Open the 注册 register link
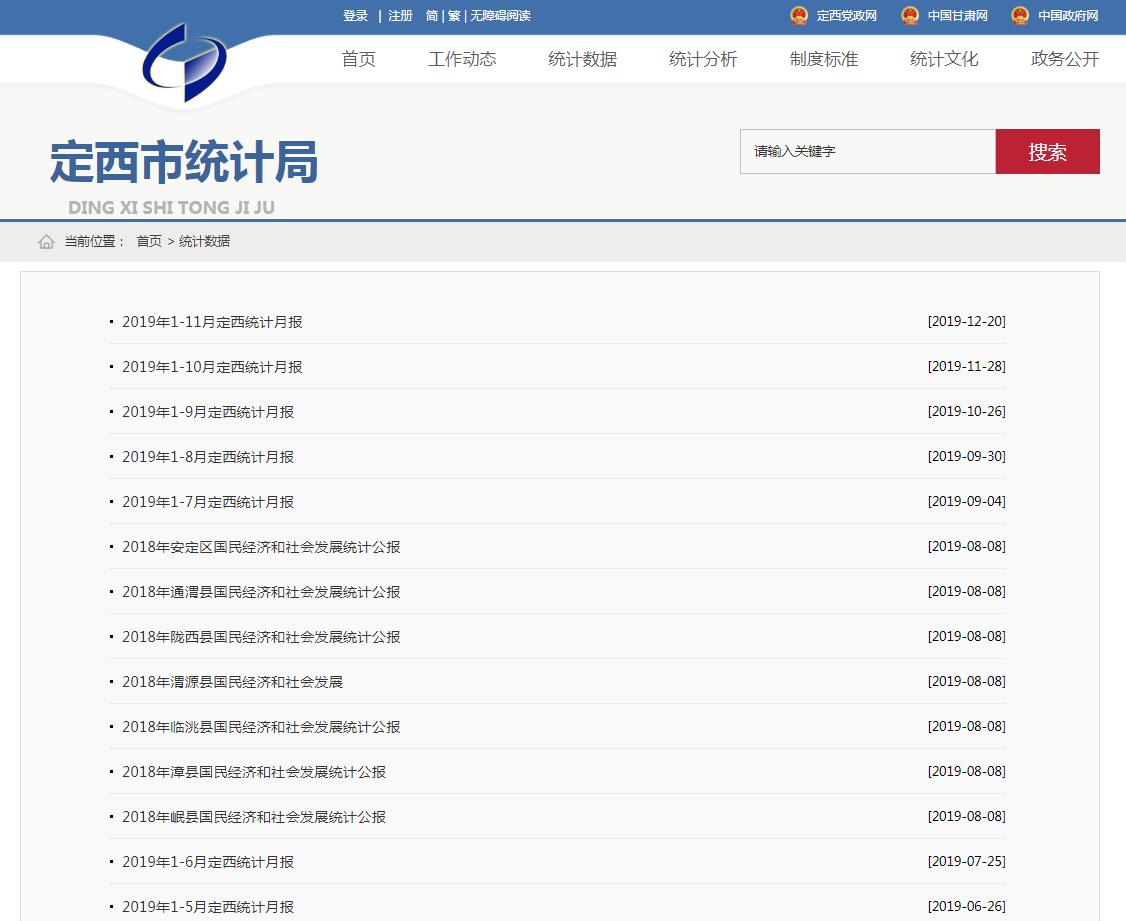Image resolution: width=1126 pixels, height=921 pixels. [x=400, y=16]
